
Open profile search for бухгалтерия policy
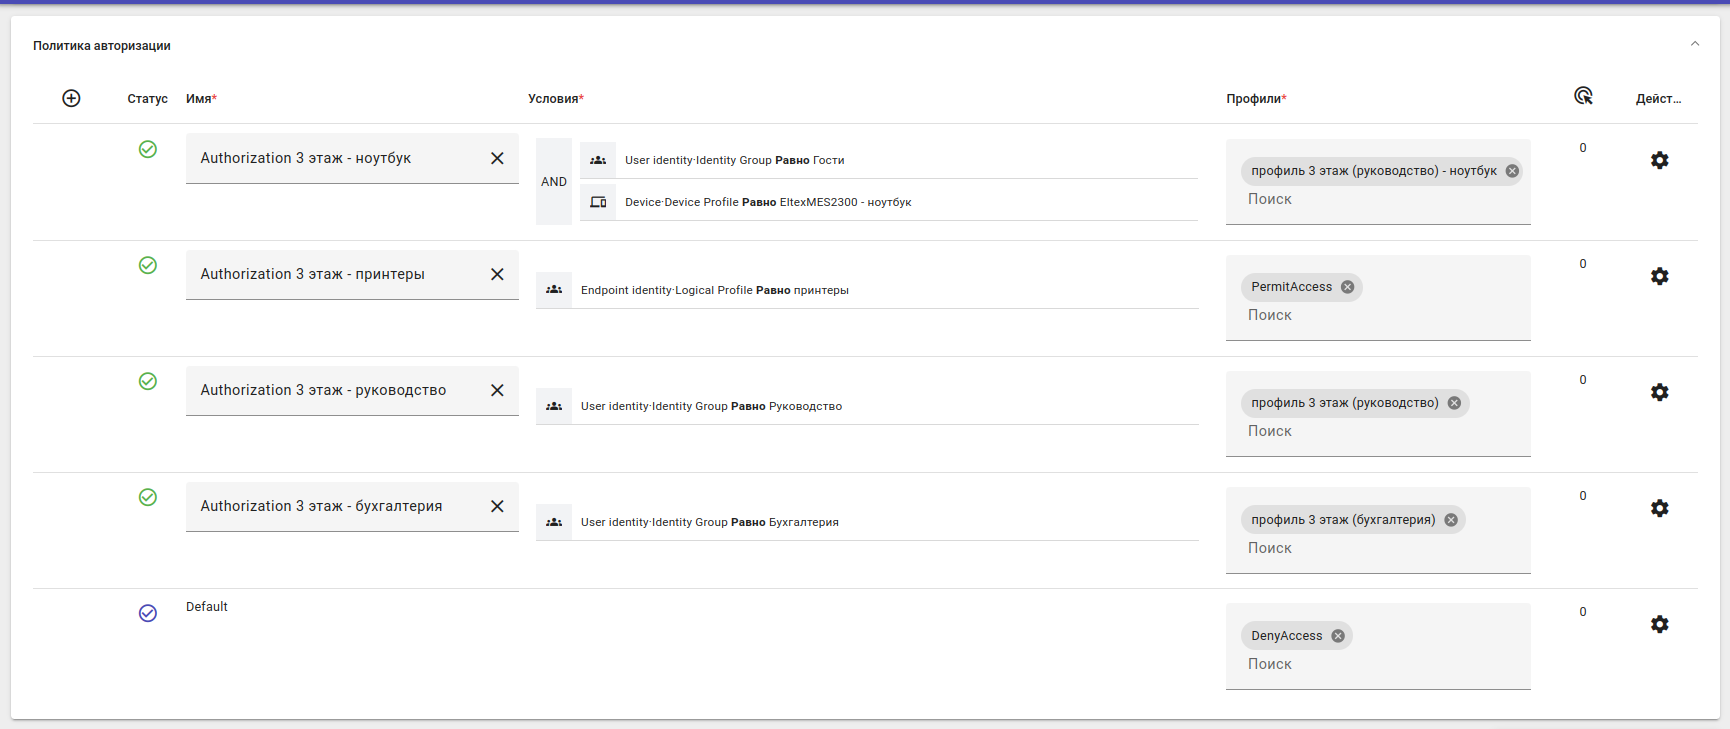tap(1270, 548)
